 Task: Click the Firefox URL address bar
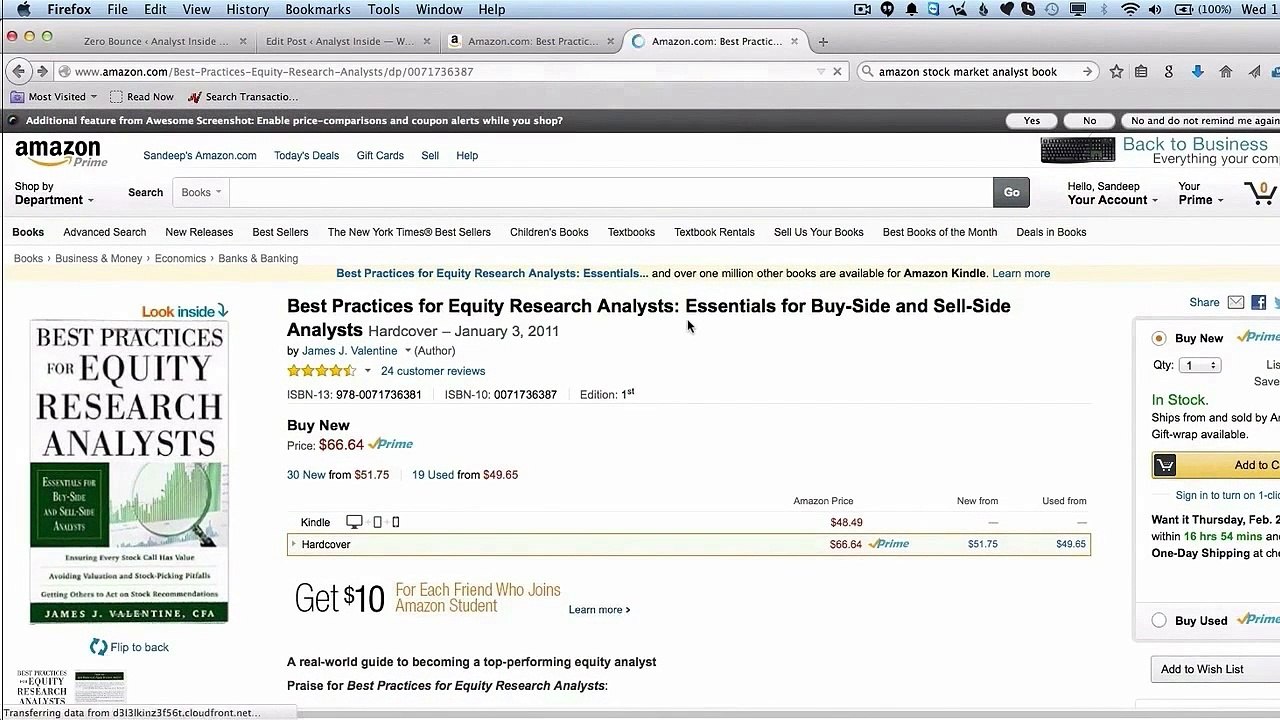(x=440, y=72)
